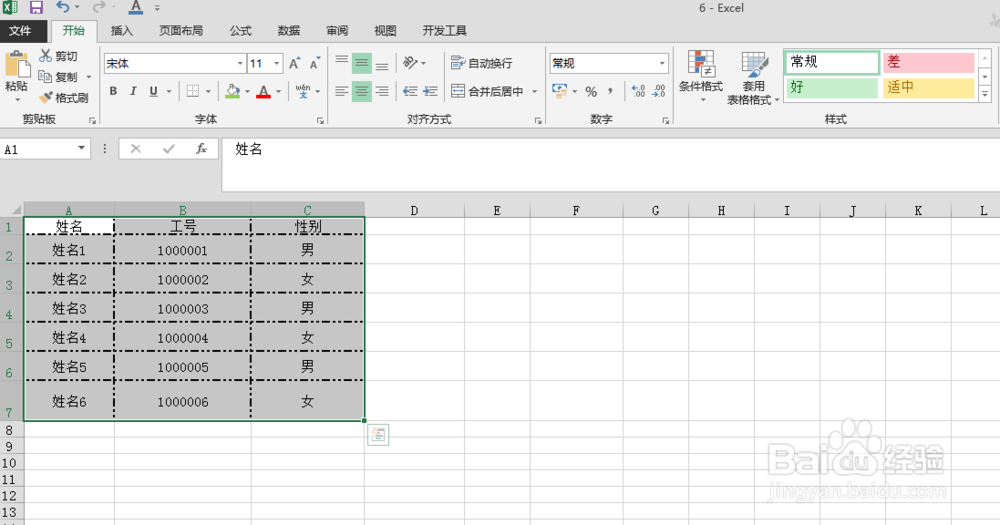Switch to the 开发工具 Developer tab
Screen dimensions: 1000x525
445,31
